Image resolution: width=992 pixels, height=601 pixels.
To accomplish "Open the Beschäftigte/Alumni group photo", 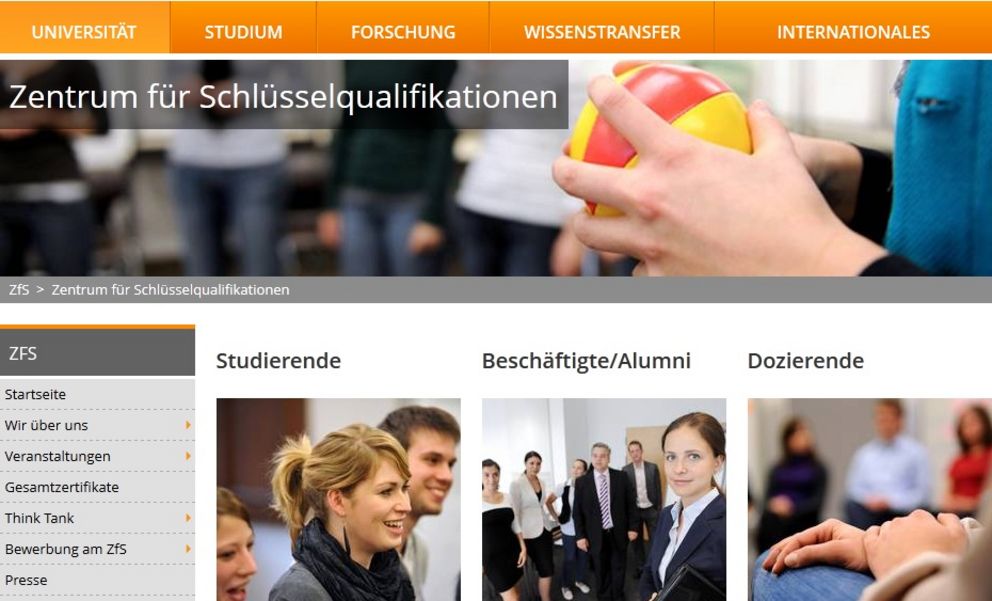I will click(x=604, y=499).
